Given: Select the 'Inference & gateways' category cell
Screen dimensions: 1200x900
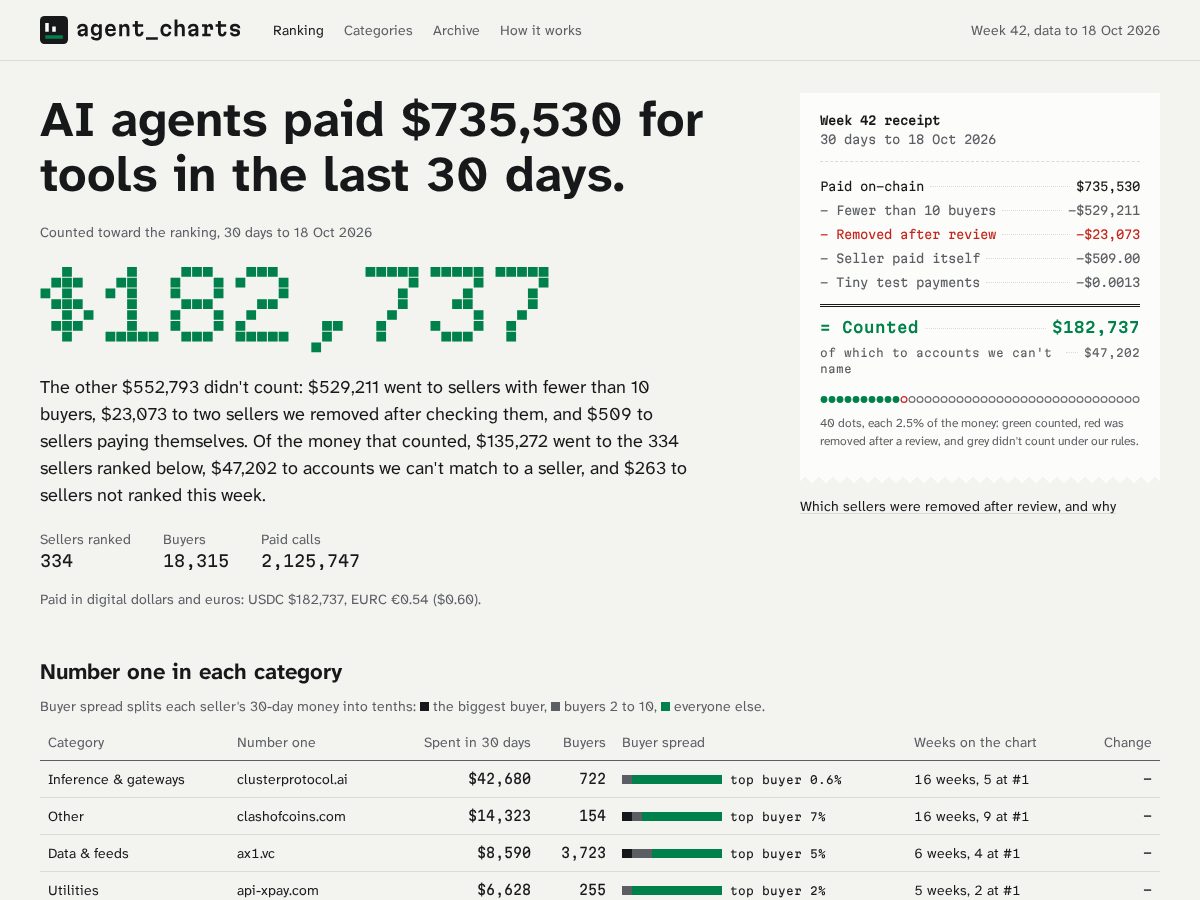Looking at the screenshot, I should point(116,780).
